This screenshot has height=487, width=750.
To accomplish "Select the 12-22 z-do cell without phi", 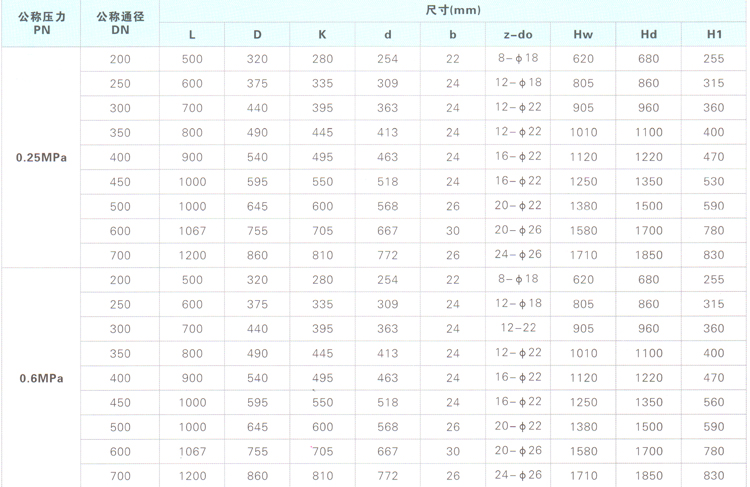I will (518, 328).
